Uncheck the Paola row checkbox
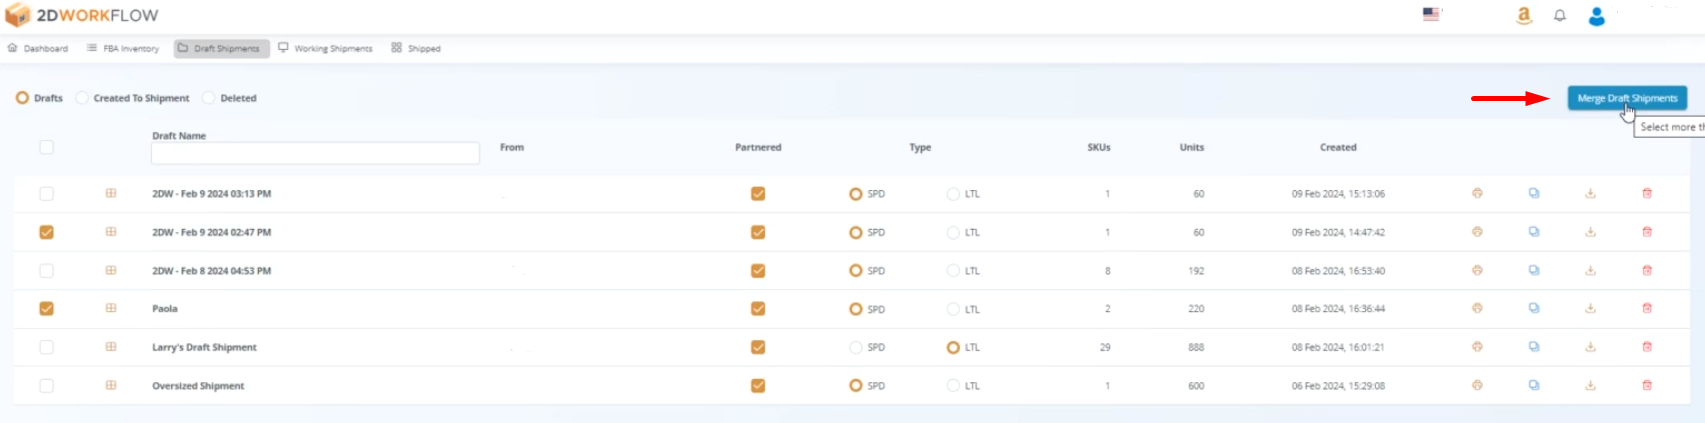This screenshot has height=423, width=1705. click(x=46, y=309)
